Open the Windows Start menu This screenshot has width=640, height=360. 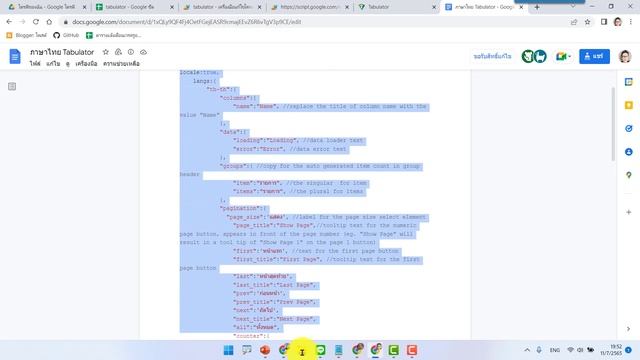point(229,350)
